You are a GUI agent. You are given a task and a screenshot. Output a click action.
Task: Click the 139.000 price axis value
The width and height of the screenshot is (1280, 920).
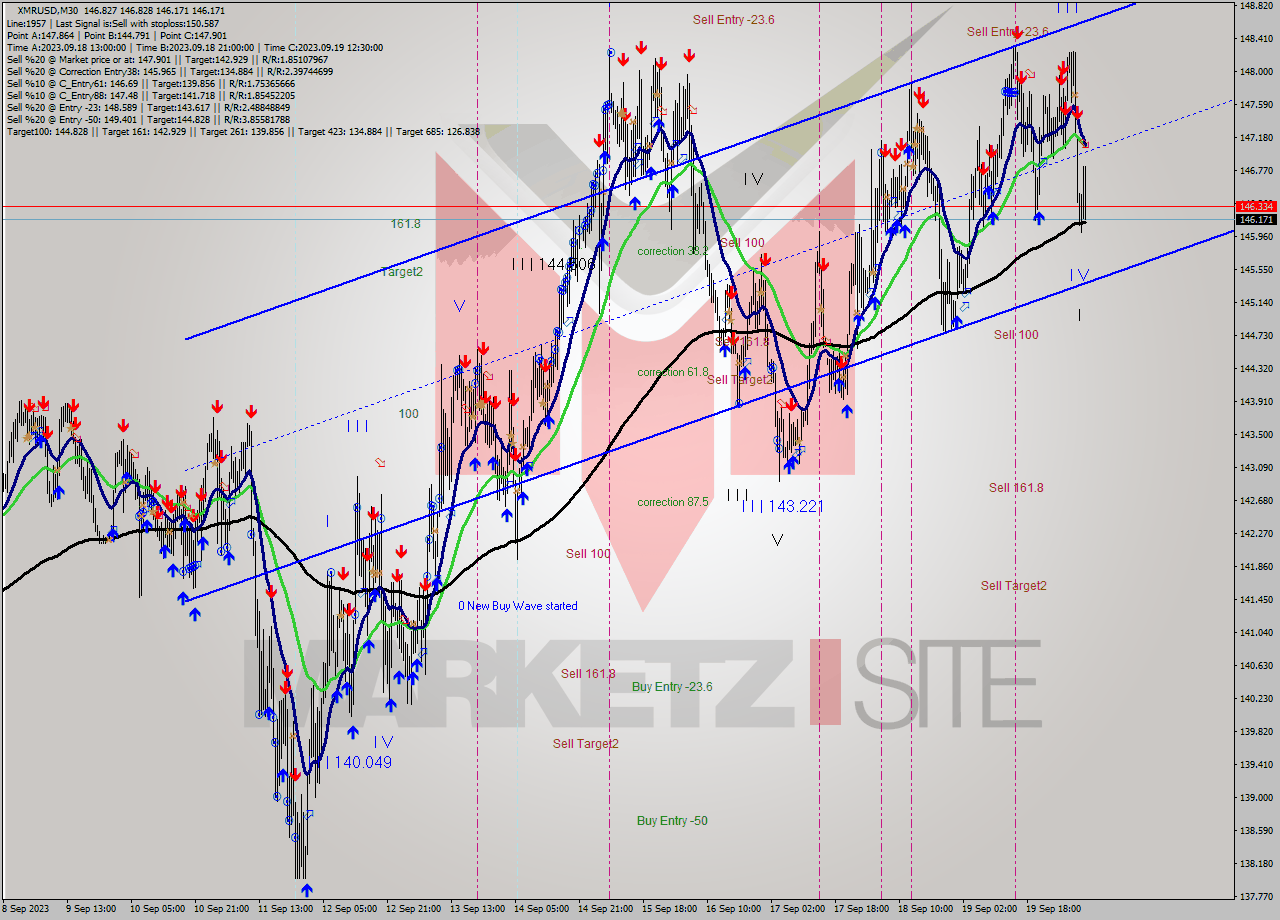click(1256, 798)
